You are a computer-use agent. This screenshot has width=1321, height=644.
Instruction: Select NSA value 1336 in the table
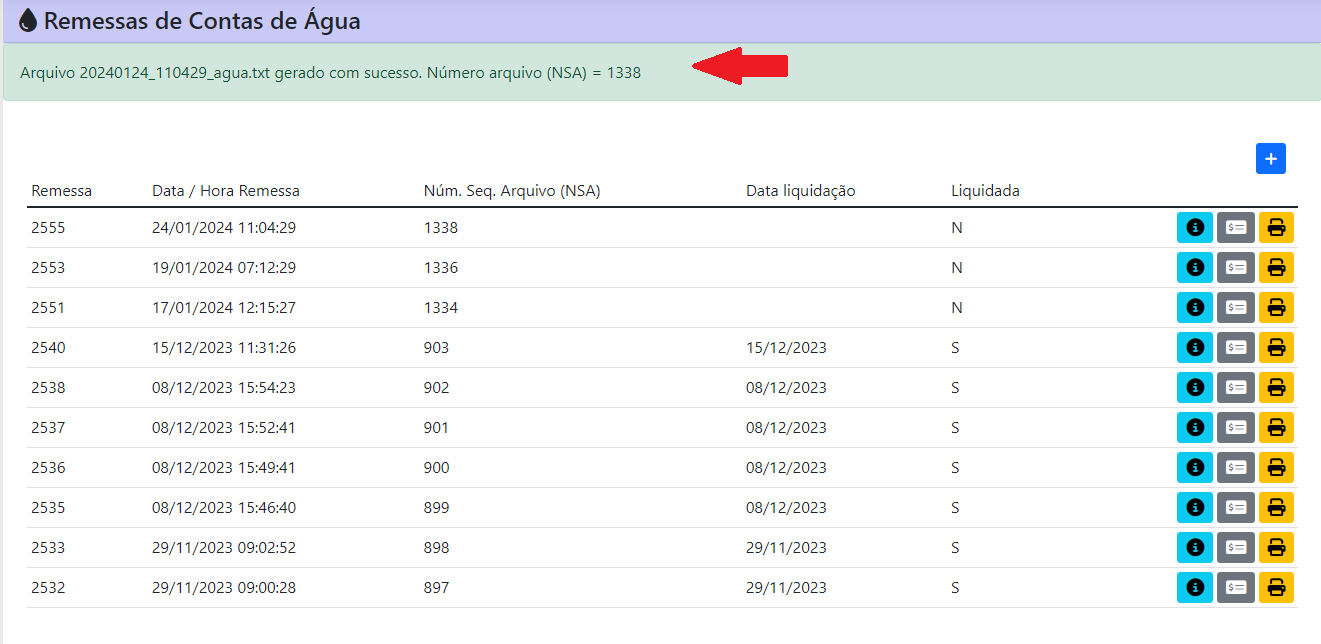coord(441,268)
